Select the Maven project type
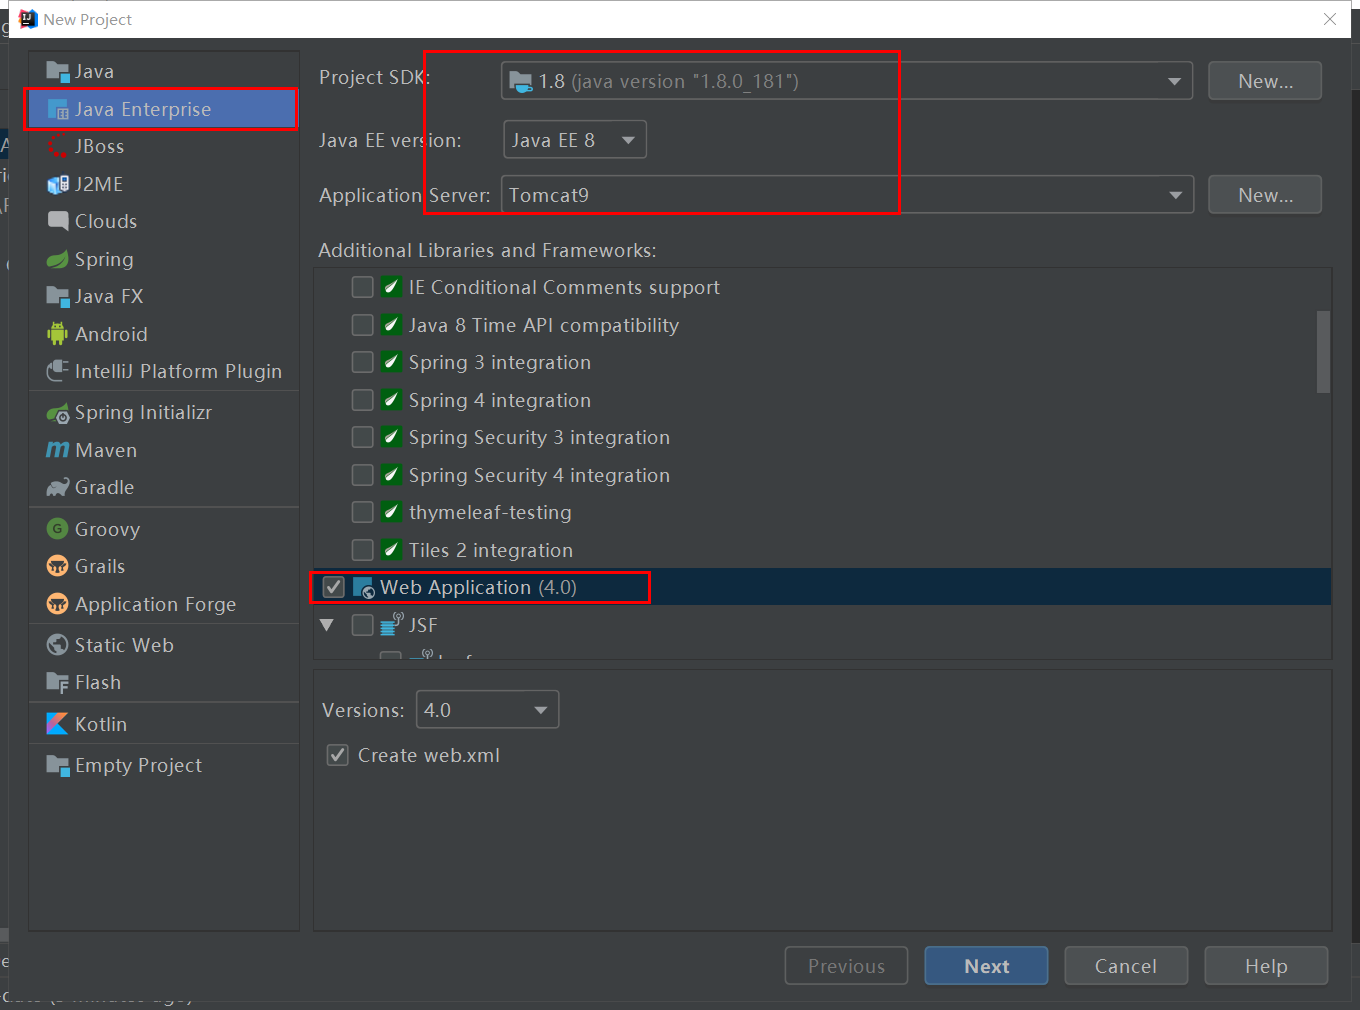Screen dimensions: 1360x1010 pos(164,450)
